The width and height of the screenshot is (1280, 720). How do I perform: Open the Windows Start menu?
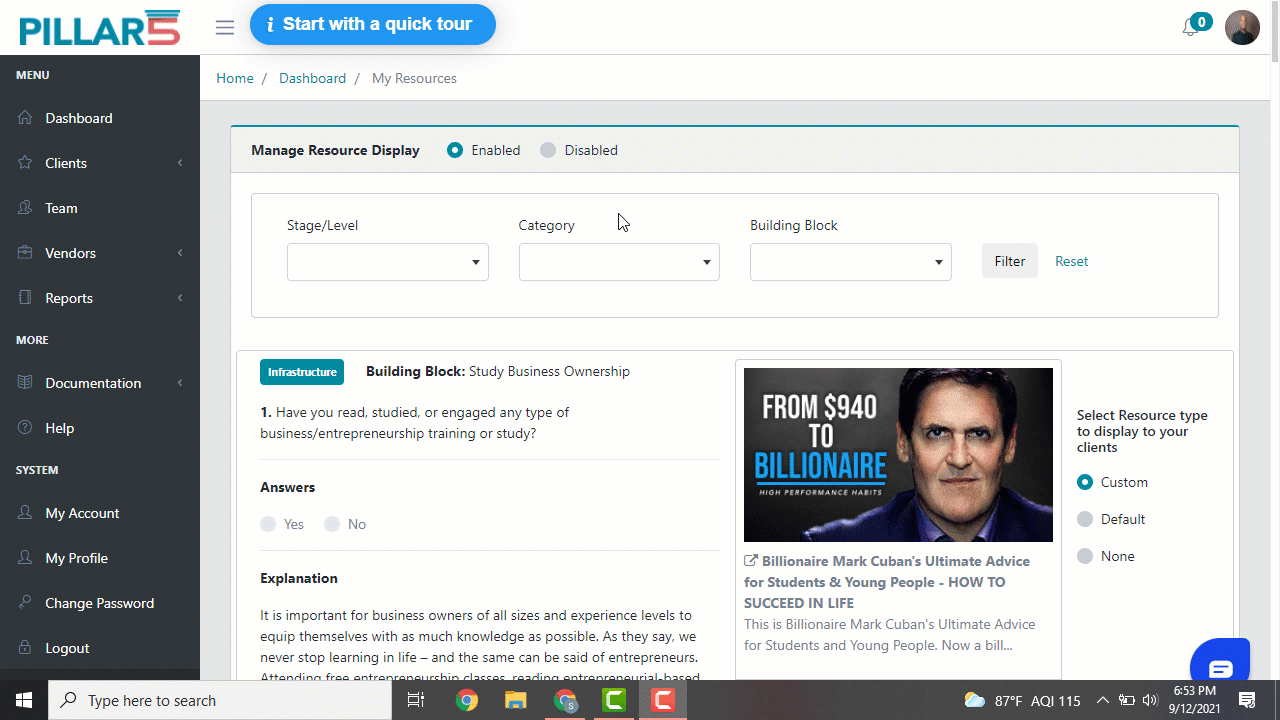click(x=24, y=700)
